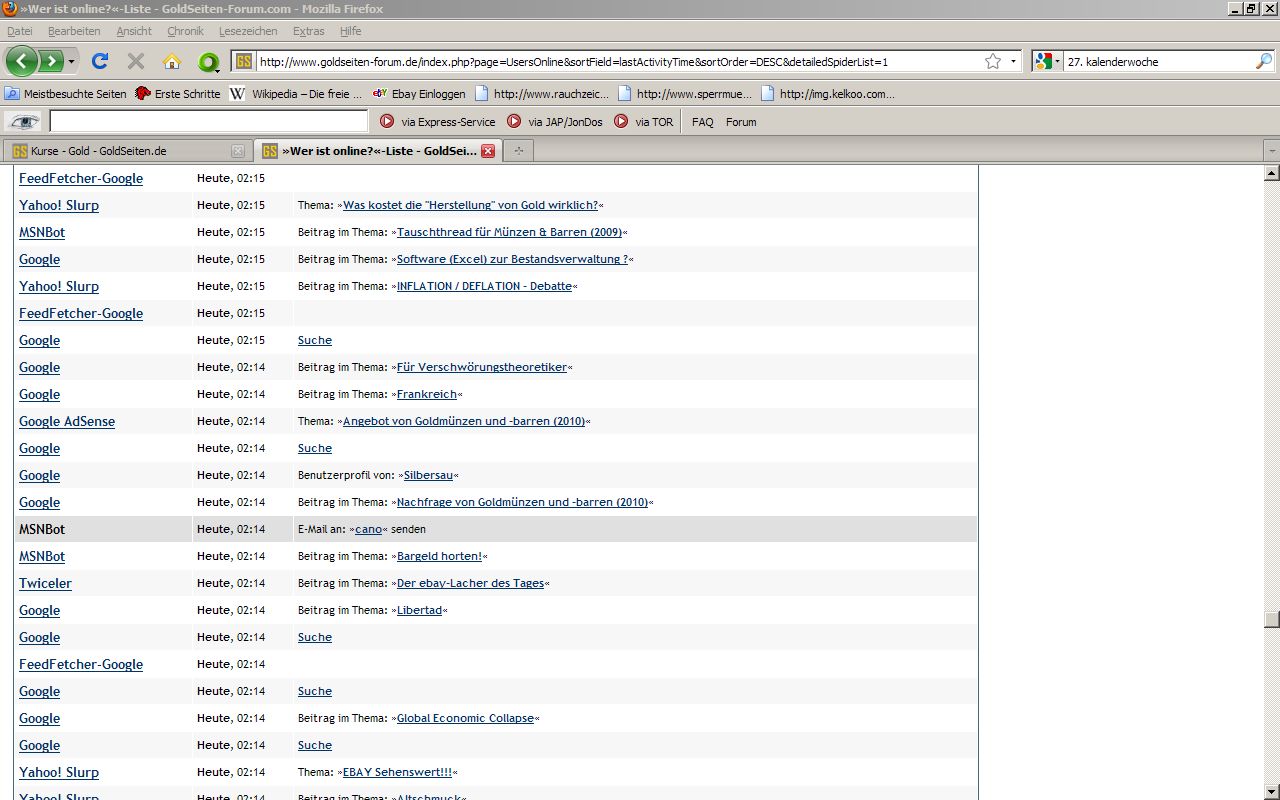The image size is (1280, 800).
Task: Open the Ansicht menu
Action: [134, 31]
